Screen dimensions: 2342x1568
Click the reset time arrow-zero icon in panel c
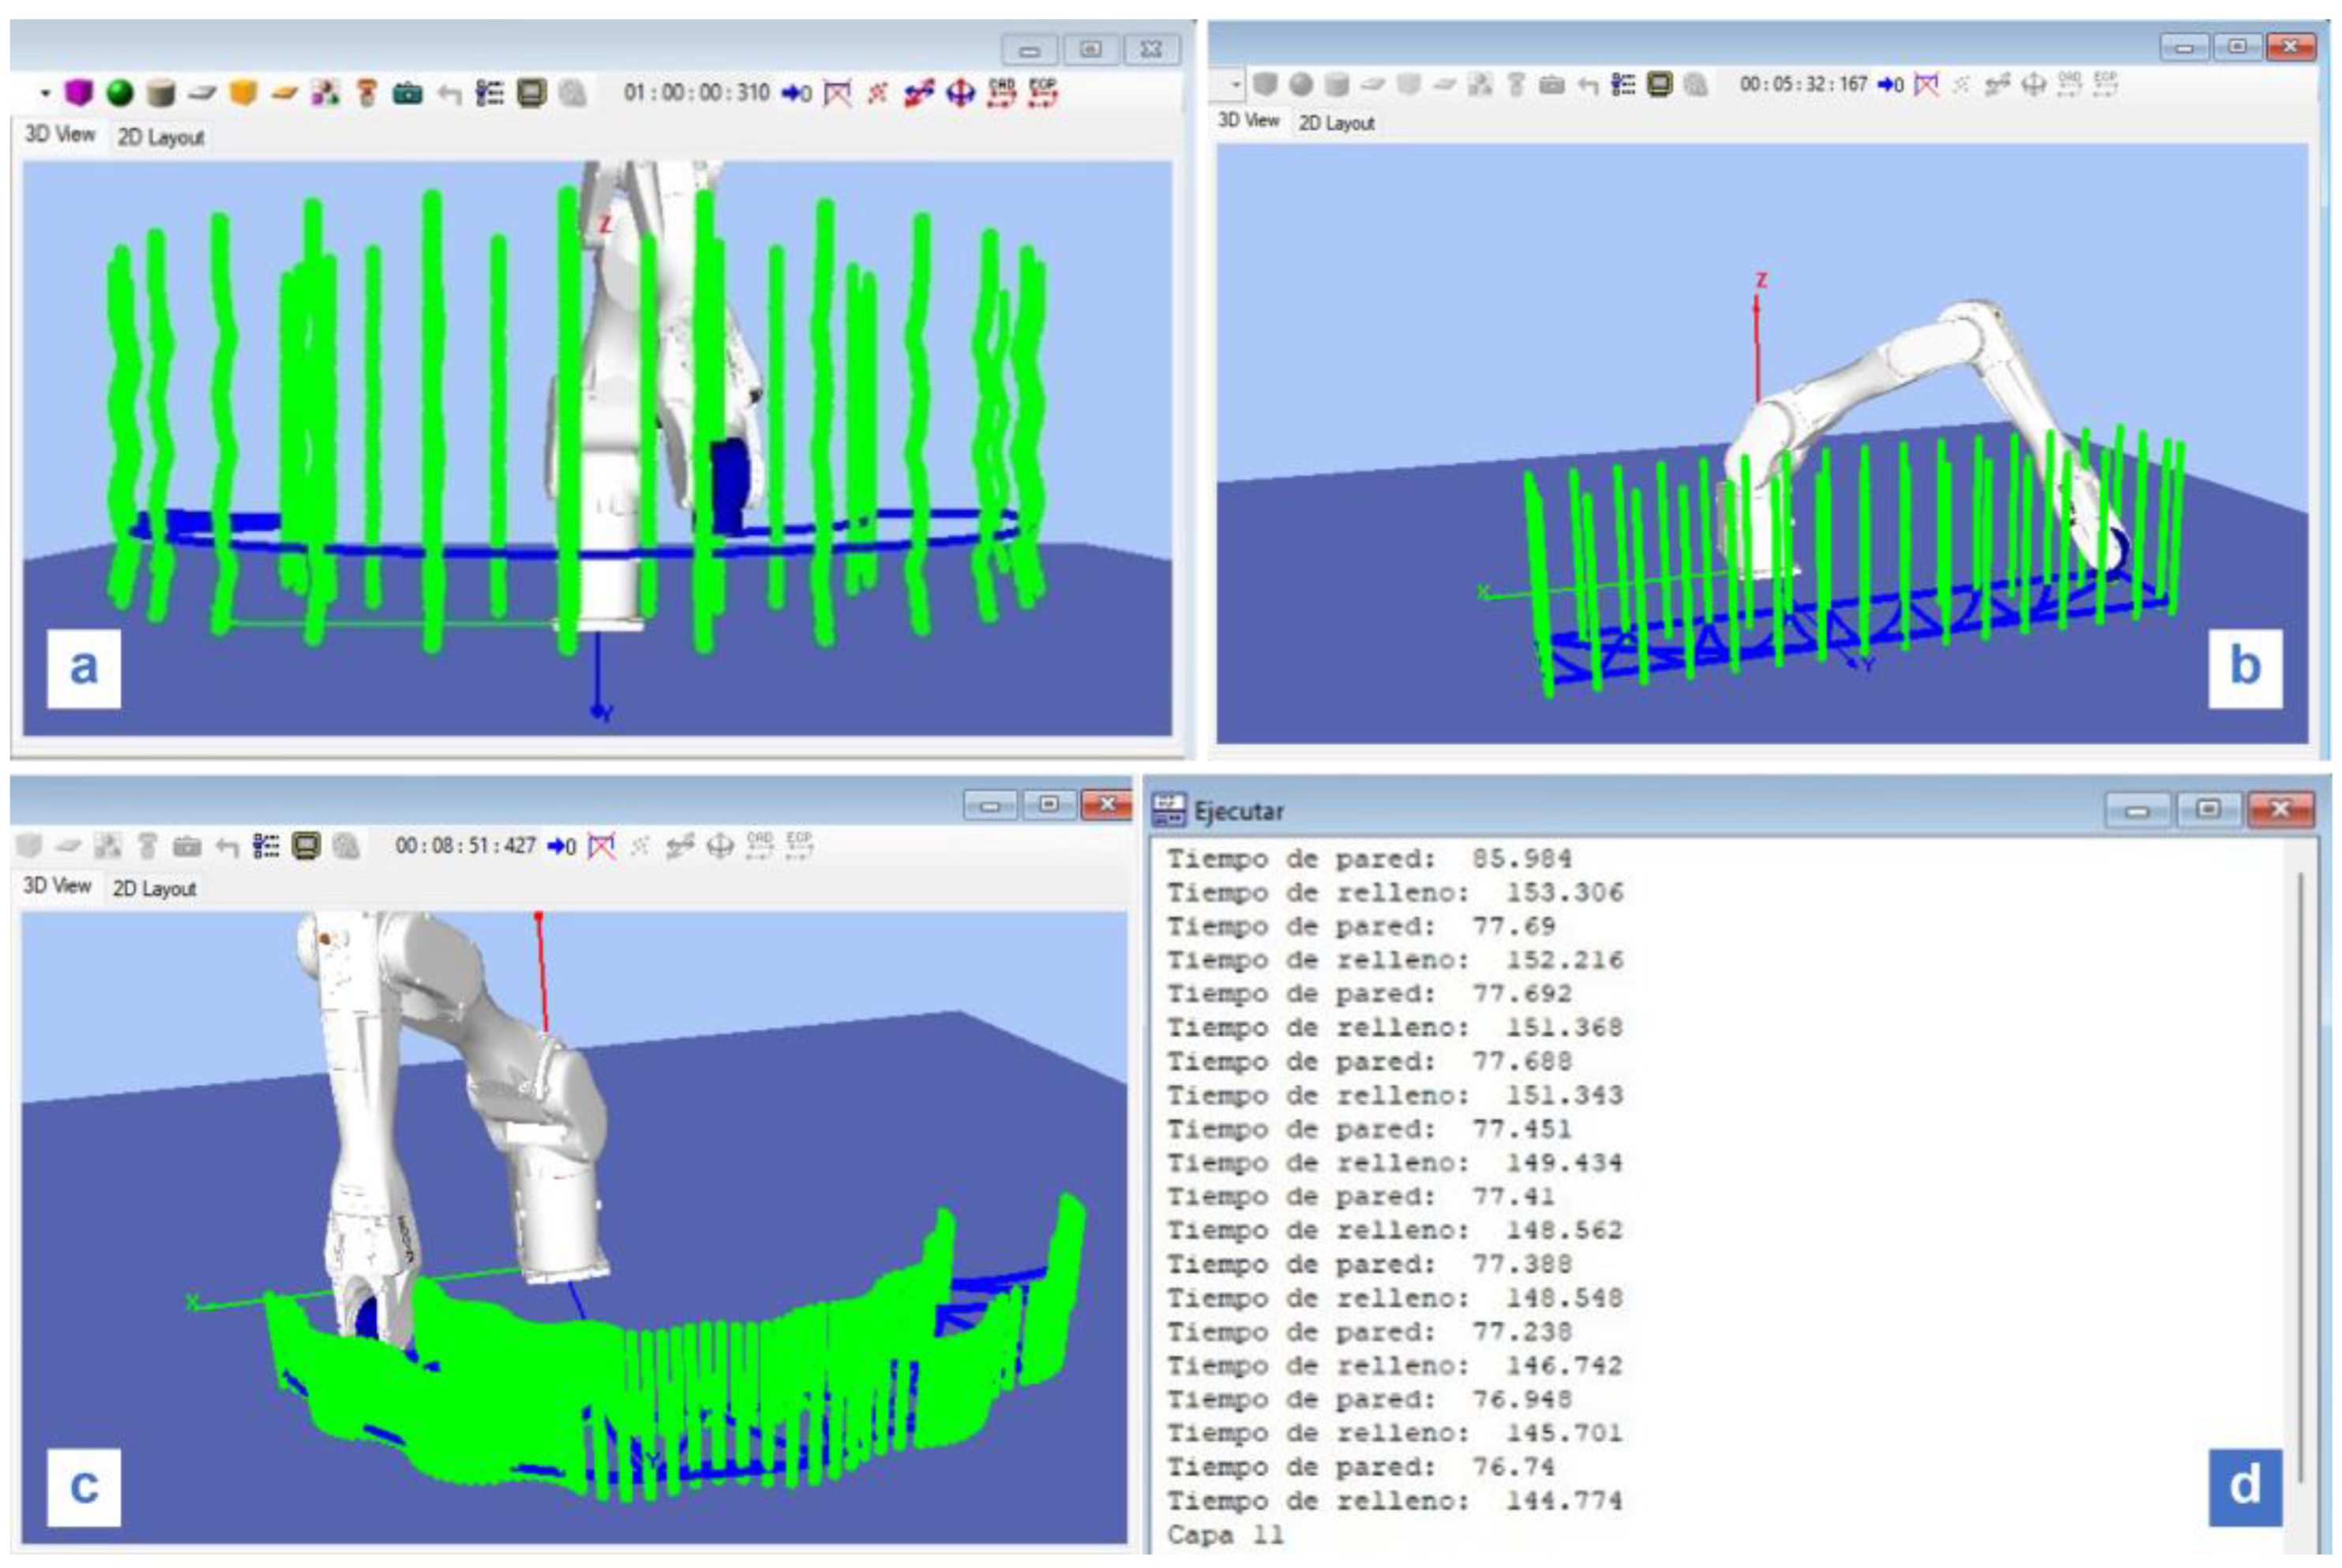562,847
